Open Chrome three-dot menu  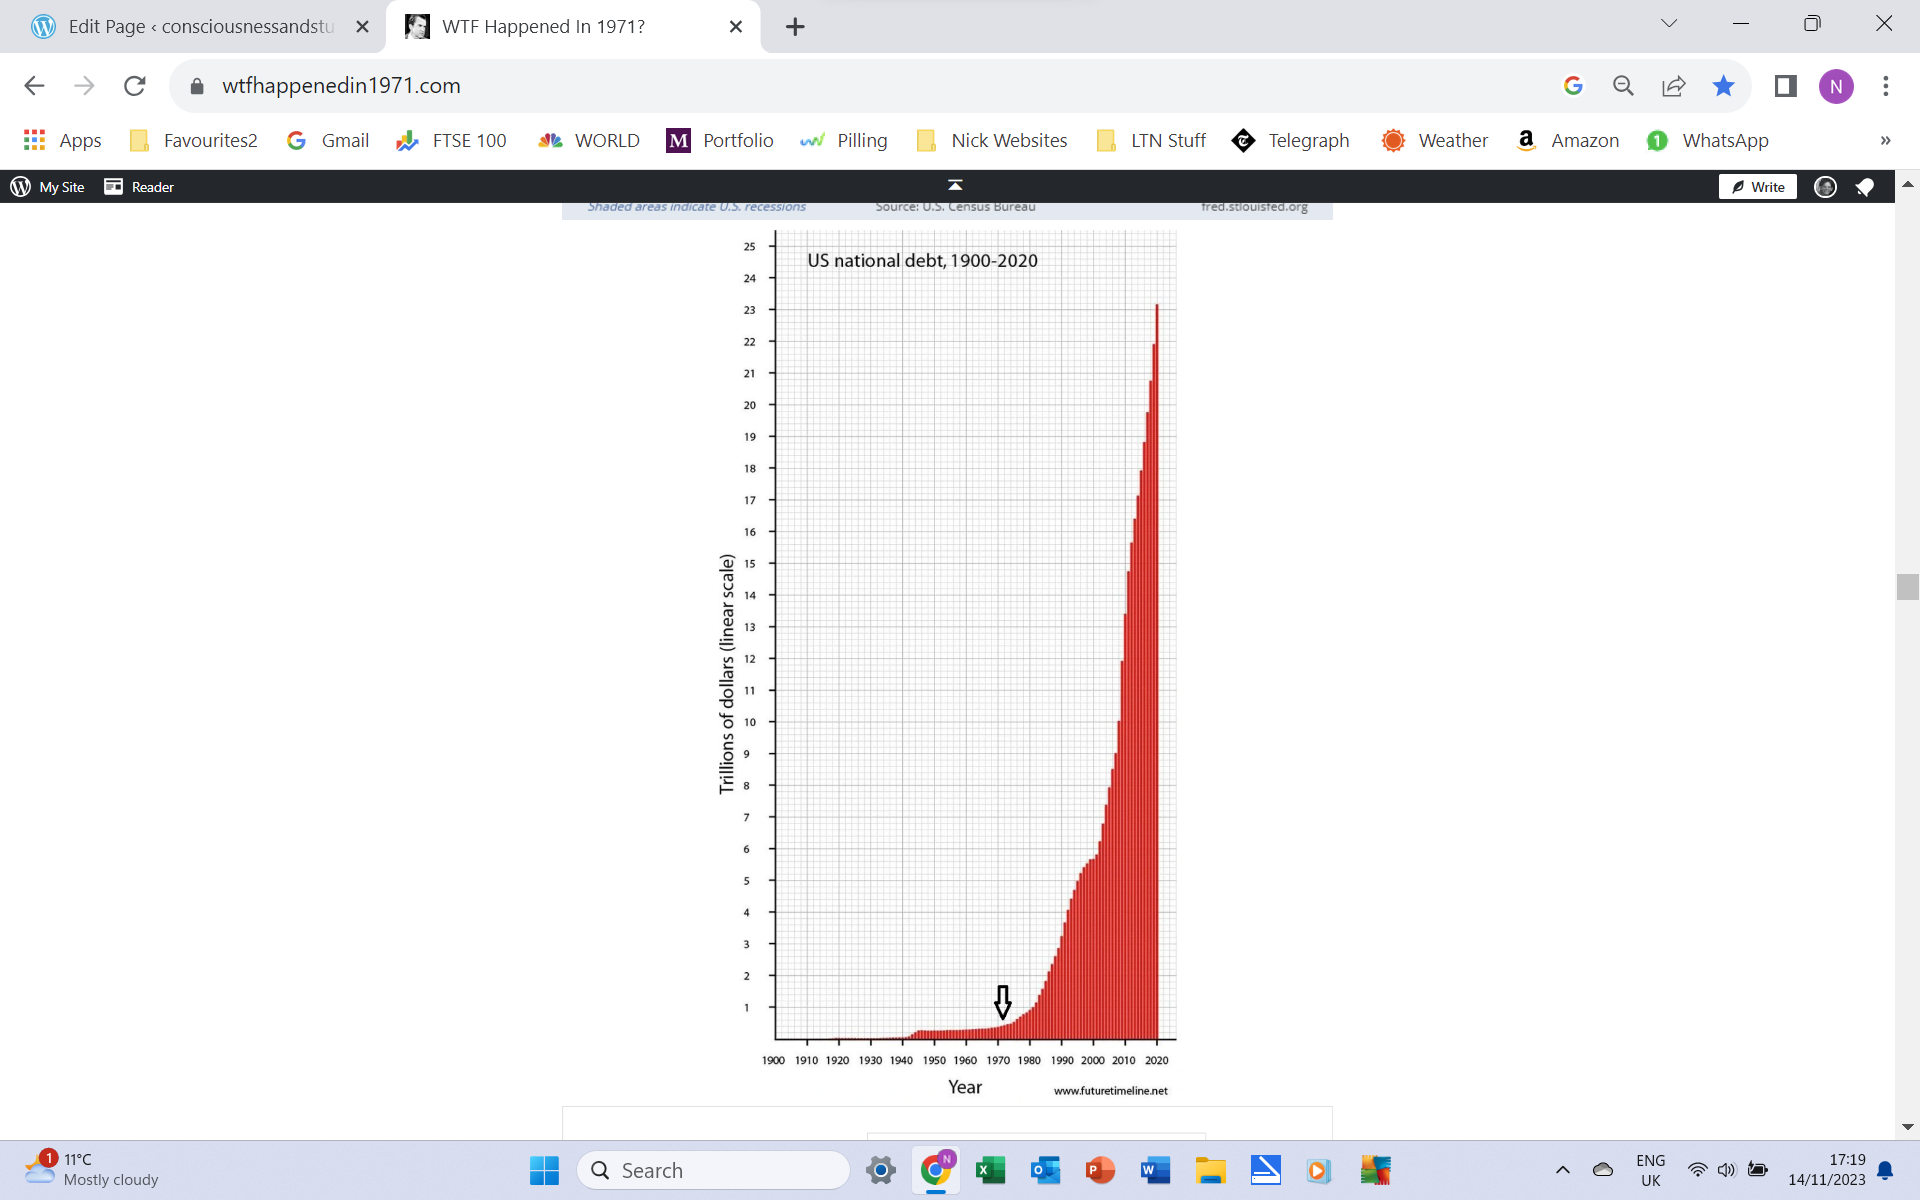click(x=1885, y=86)
